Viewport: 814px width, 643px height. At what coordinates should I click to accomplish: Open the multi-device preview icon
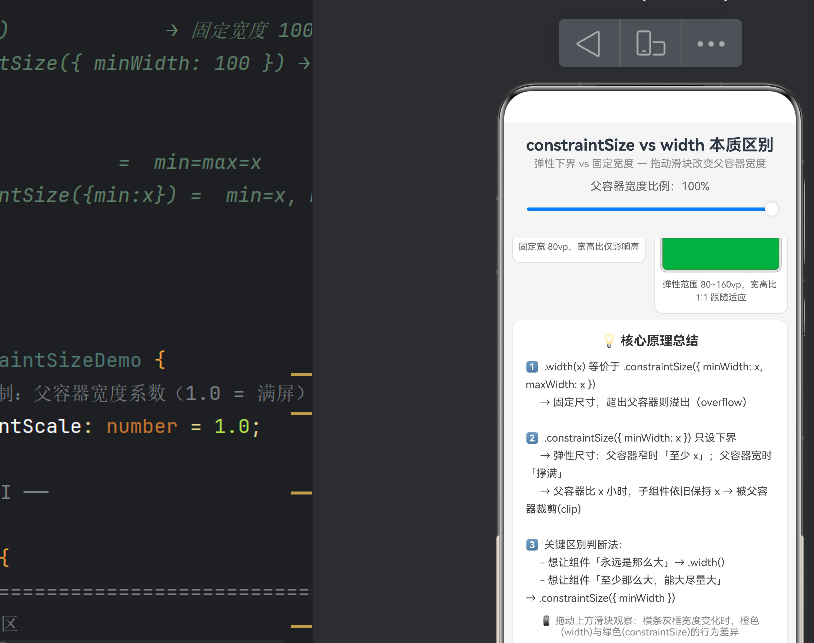(650, 43)
